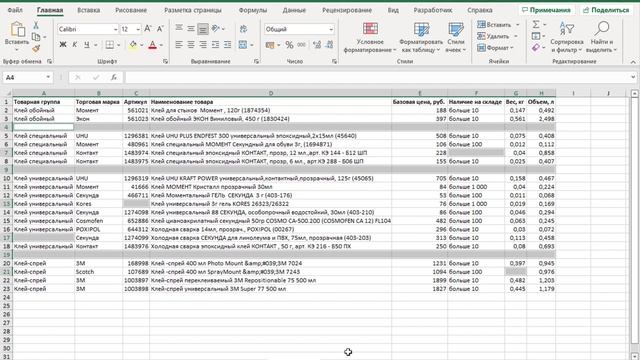Click the select all corner triangle
Screen dimensions: 640x360
tap(7, 93)
